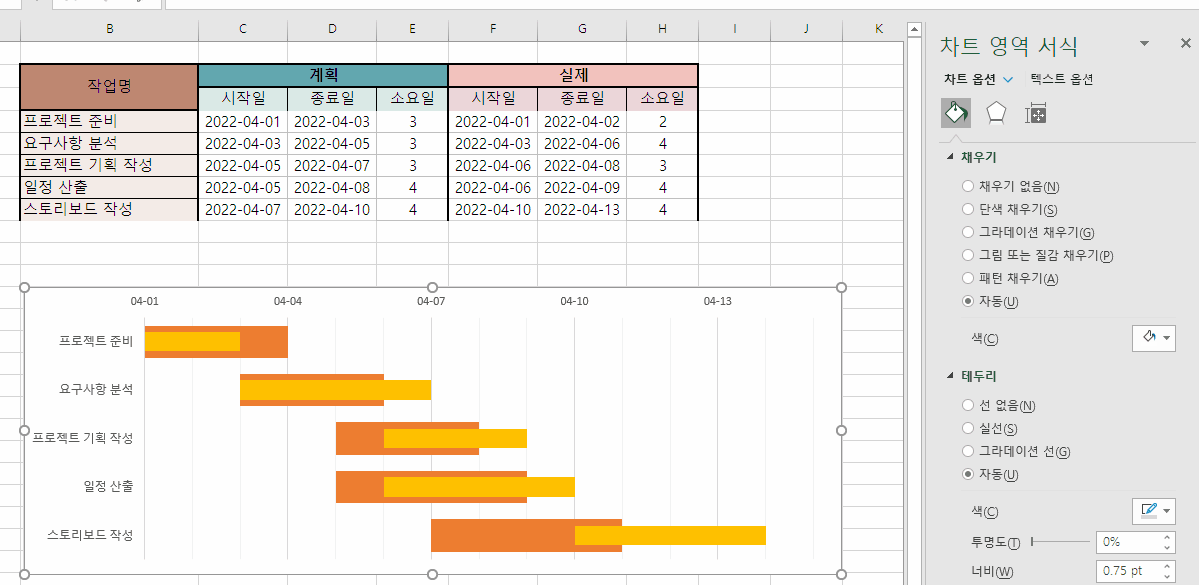
Task: Select the yellow bar for 프로젝트 준비
Action: point(193,342)
